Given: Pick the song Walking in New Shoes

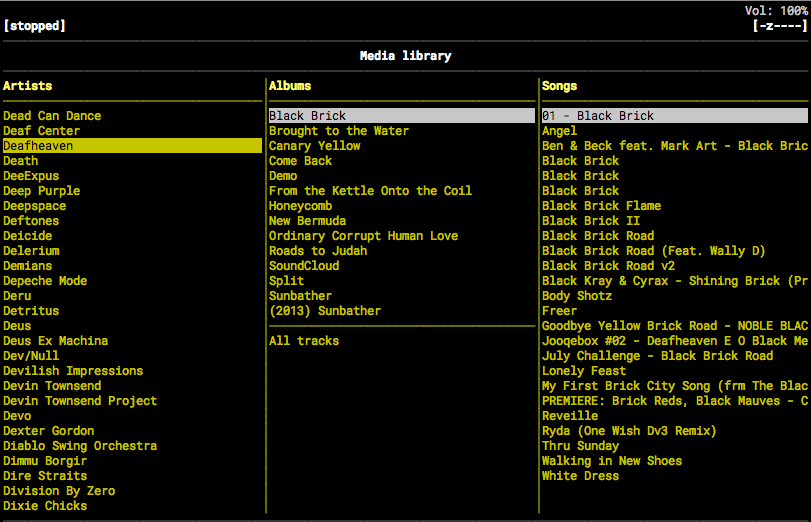Looking at the screenshot, I should [x=612, y=461].
